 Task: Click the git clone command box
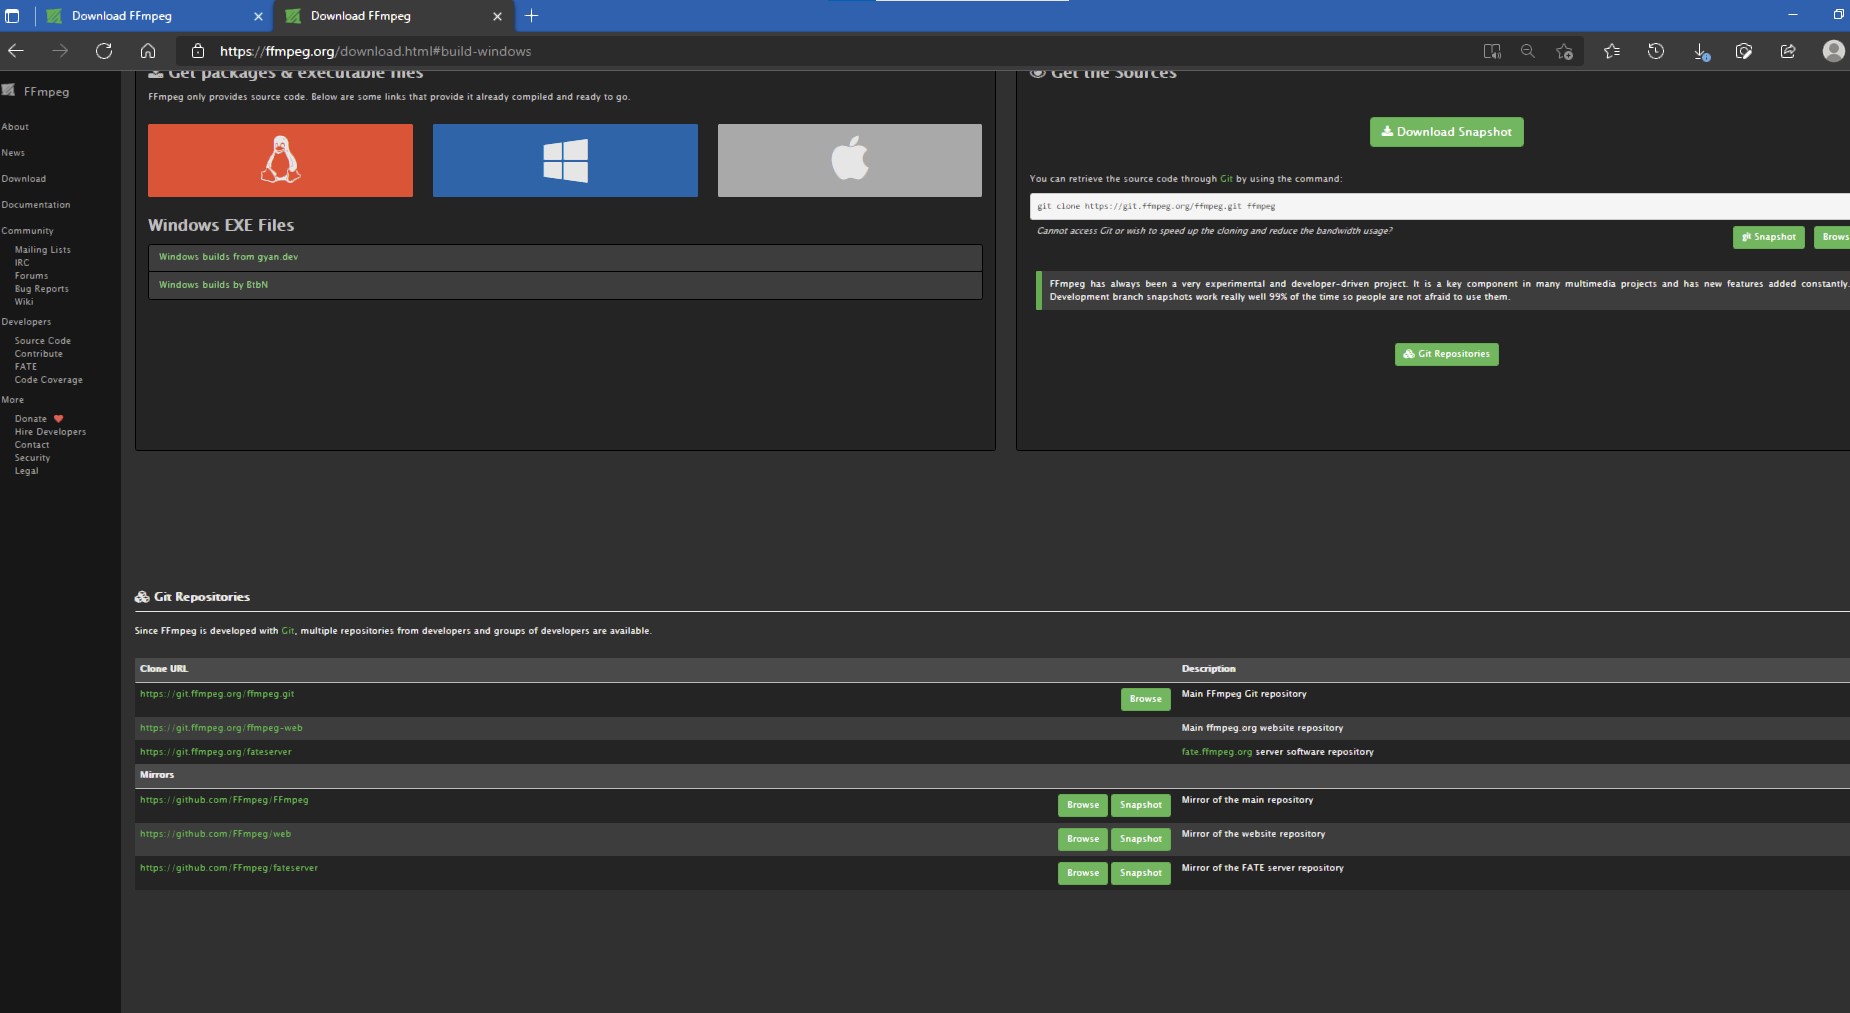click(1438, 206)
